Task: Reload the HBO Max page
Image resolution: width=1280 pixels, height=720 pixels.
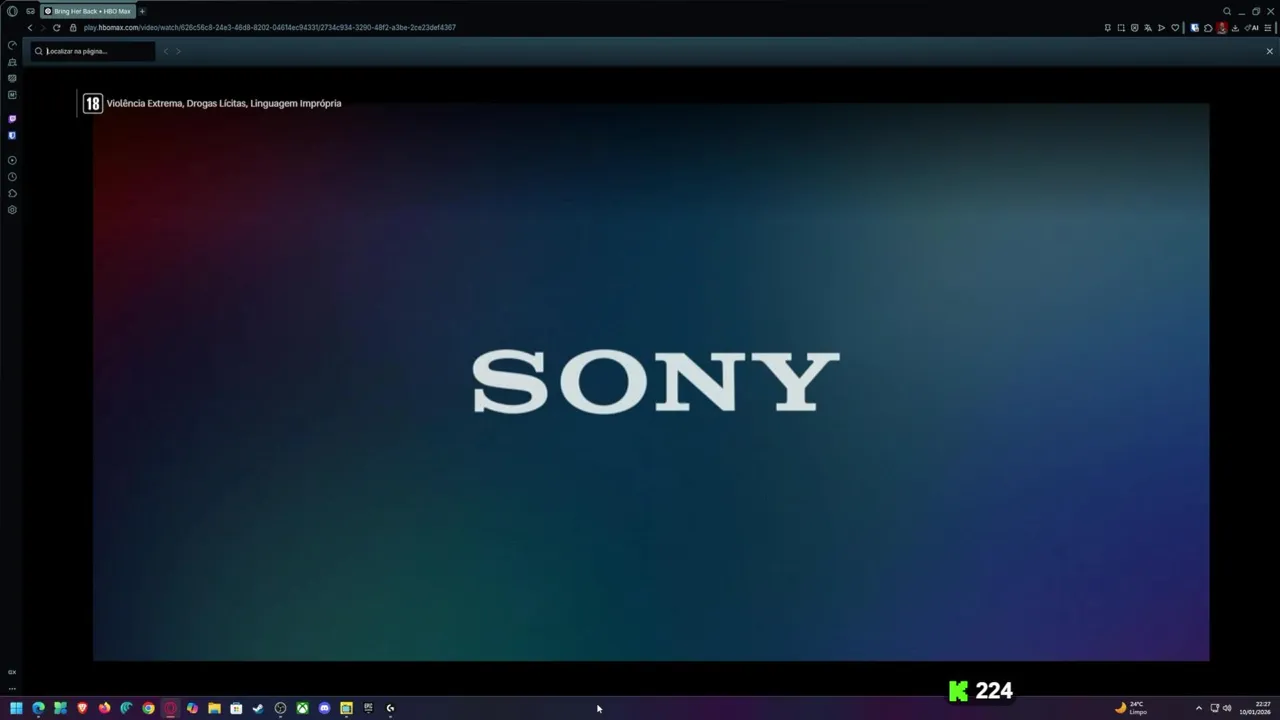Action: coord(56,28)
